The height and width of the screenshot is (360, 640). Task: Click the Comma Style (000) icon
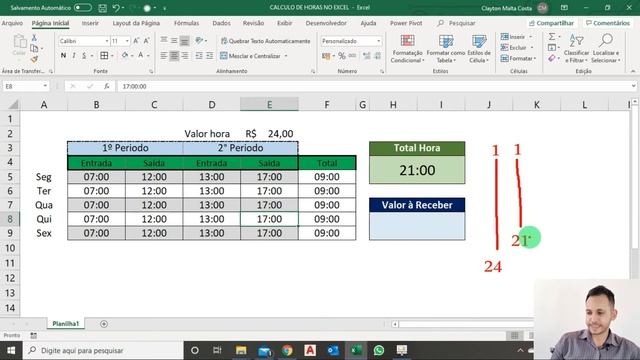click(x=352, y=56)
